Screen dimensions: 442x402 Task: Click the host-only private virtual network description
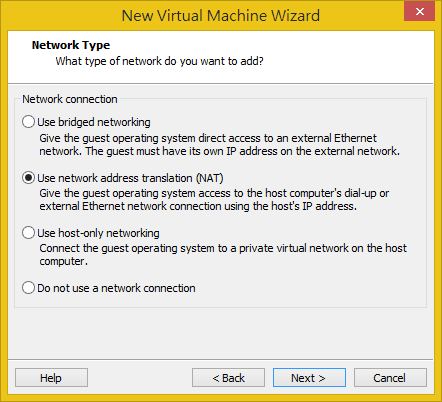[x=223, y=255]
